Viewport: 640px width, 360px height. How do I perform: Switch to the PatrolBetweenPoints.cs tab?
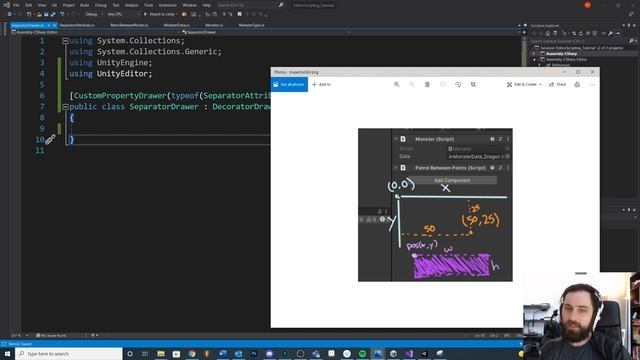[129, 25]
